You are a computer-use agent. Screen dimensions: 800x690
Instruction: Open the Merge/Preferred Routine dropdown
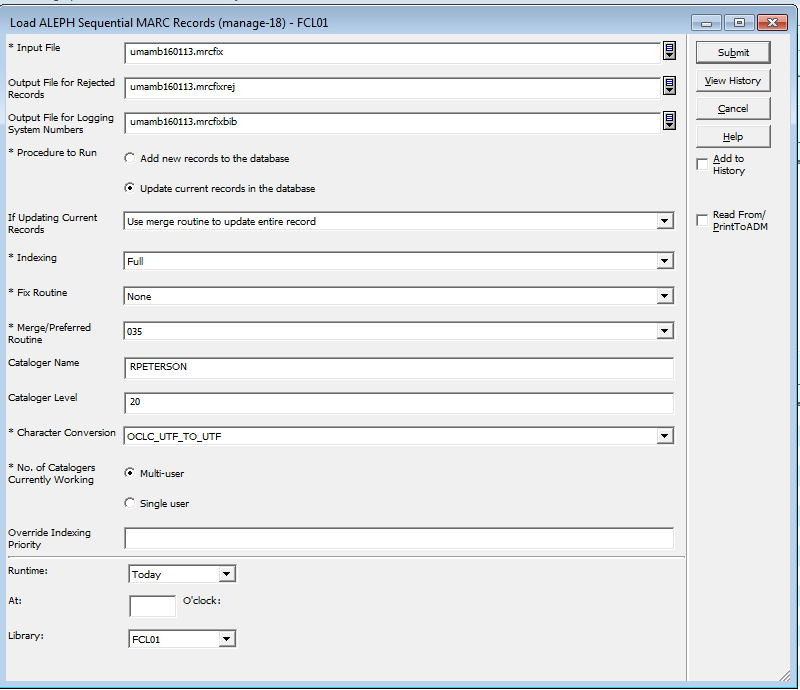pos(664,331)
